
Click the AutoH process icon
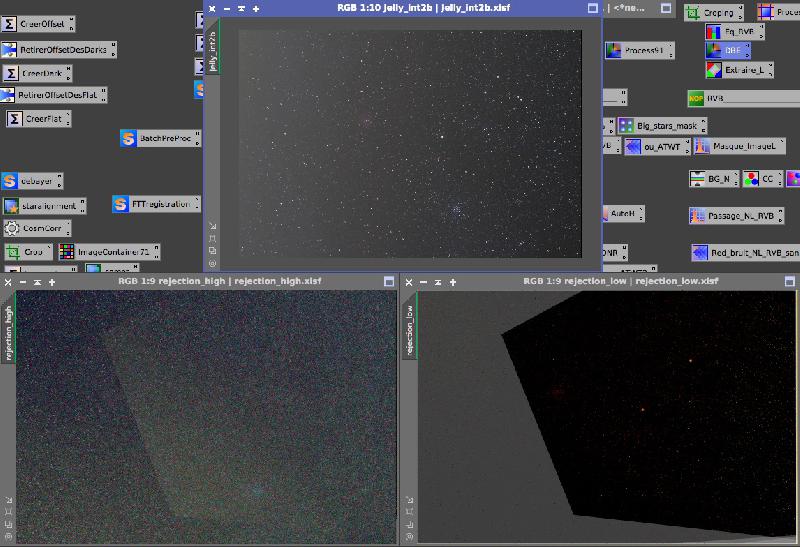(x=624, y=213)
